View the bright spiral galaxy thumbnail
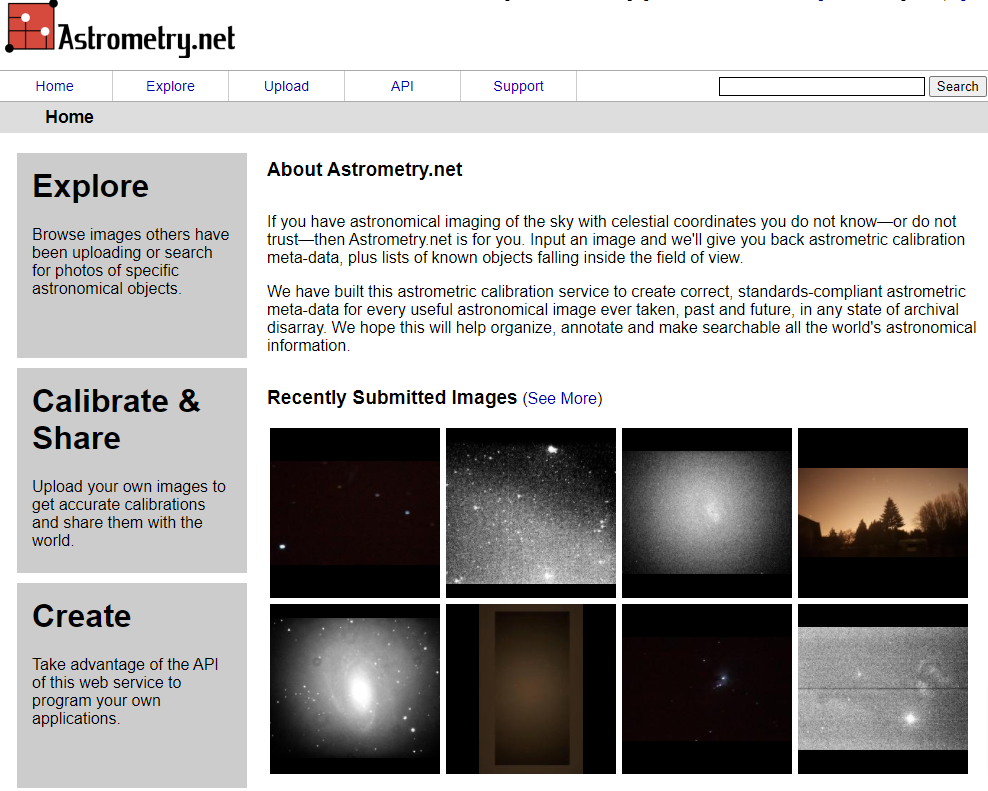 [x=355, y=689]
